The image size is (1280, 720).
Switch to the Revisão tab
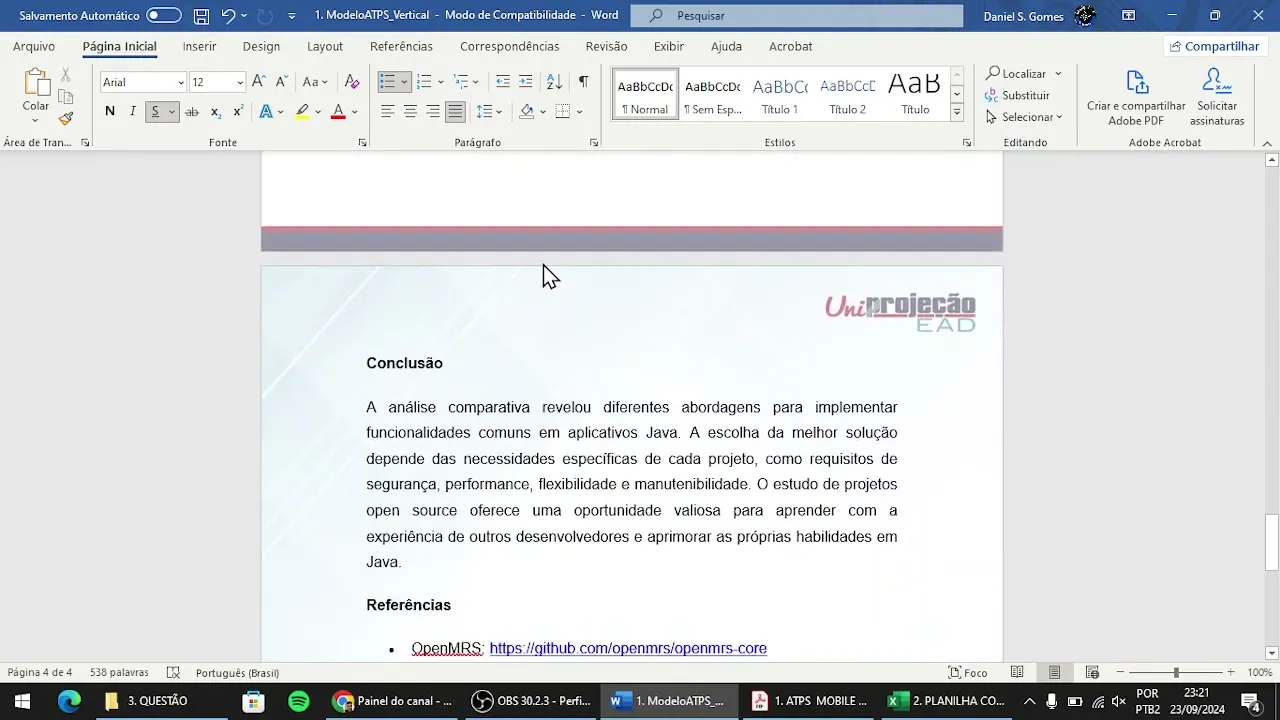click(606, 46)
